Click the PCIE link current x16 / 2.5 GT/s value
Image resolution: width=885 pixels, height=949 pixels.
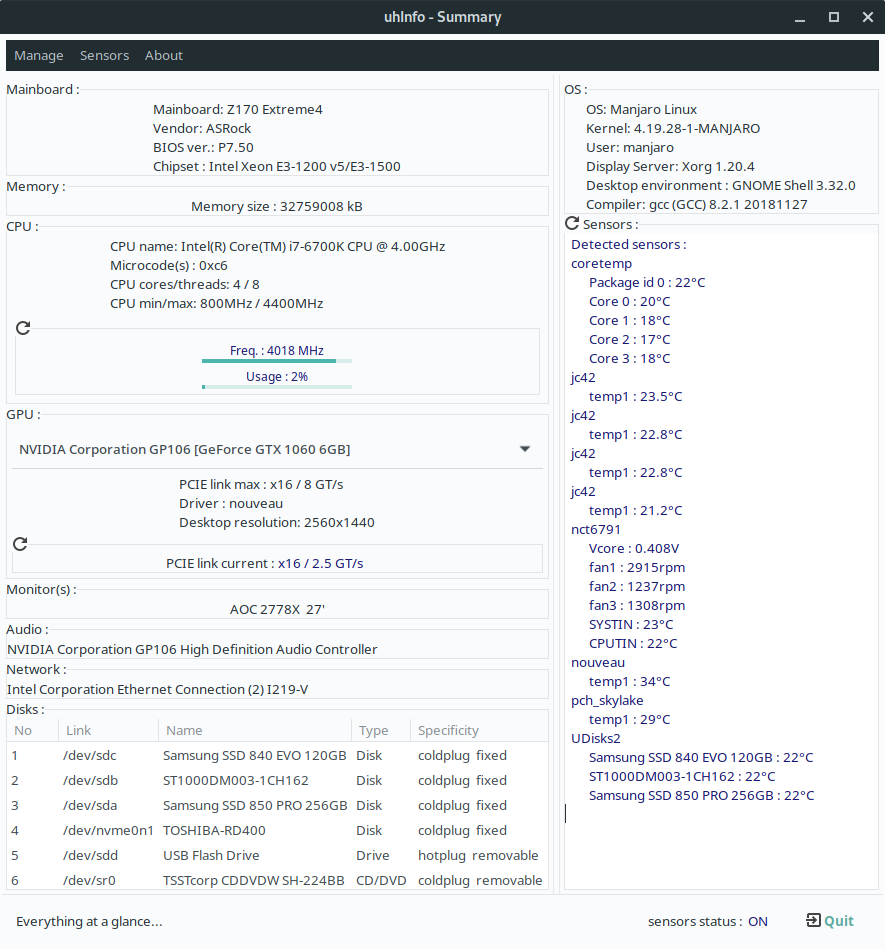320,563
